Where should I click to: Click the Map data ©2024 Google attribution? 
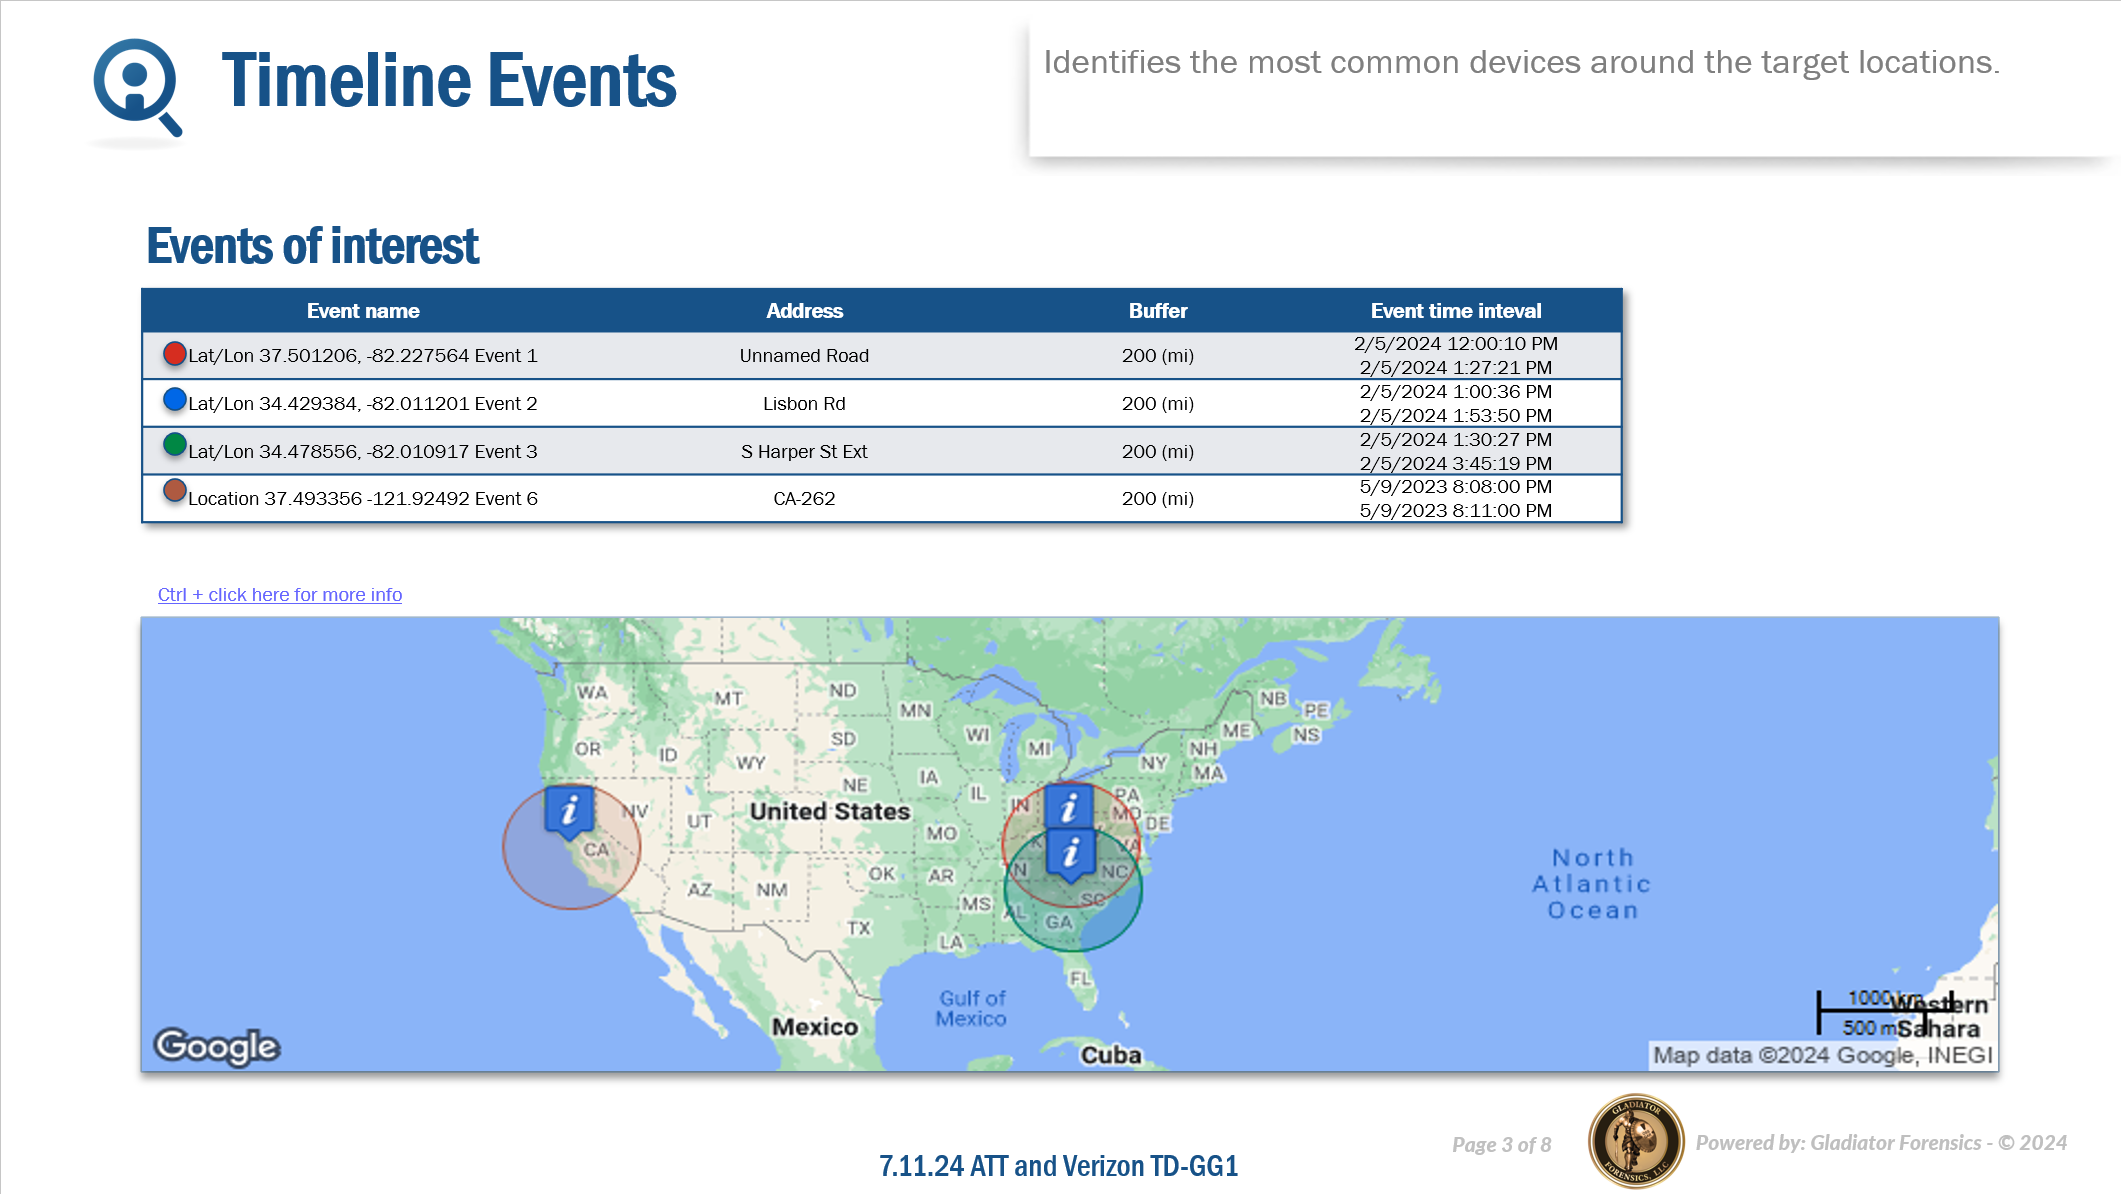[x=1821, y=1055]
